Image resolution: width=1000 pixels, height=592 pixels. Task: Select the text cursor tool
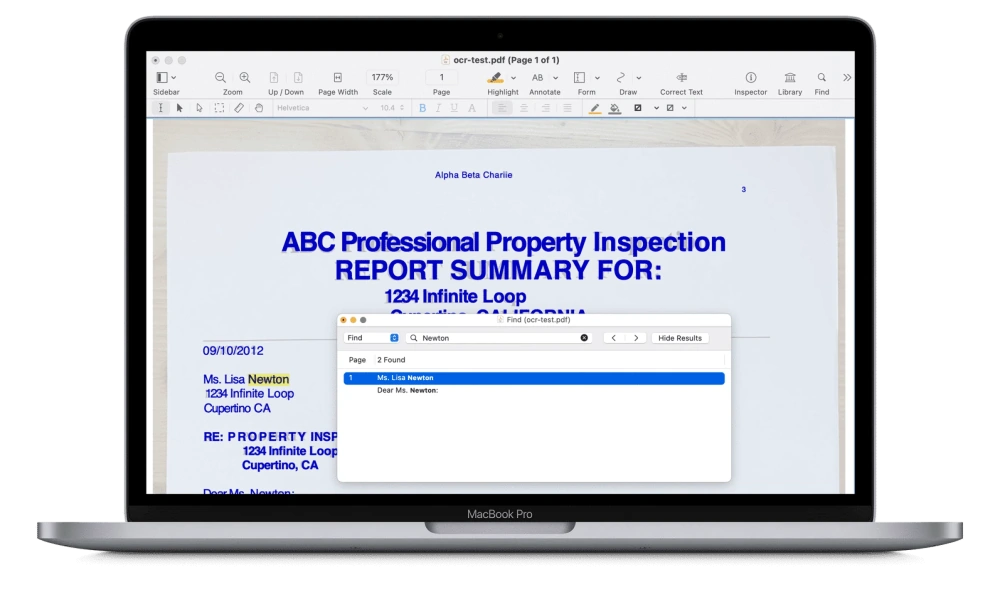161,108
